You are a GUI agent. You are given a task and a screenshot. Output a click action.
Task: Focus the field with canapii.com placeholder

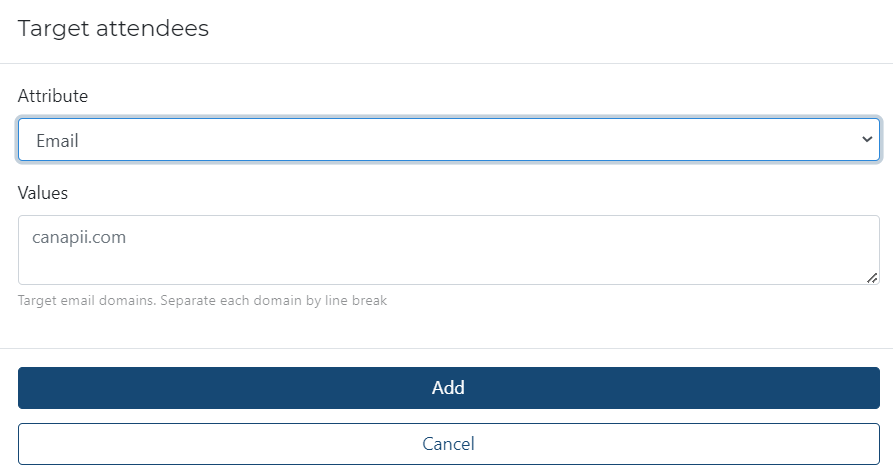[448, 250]
